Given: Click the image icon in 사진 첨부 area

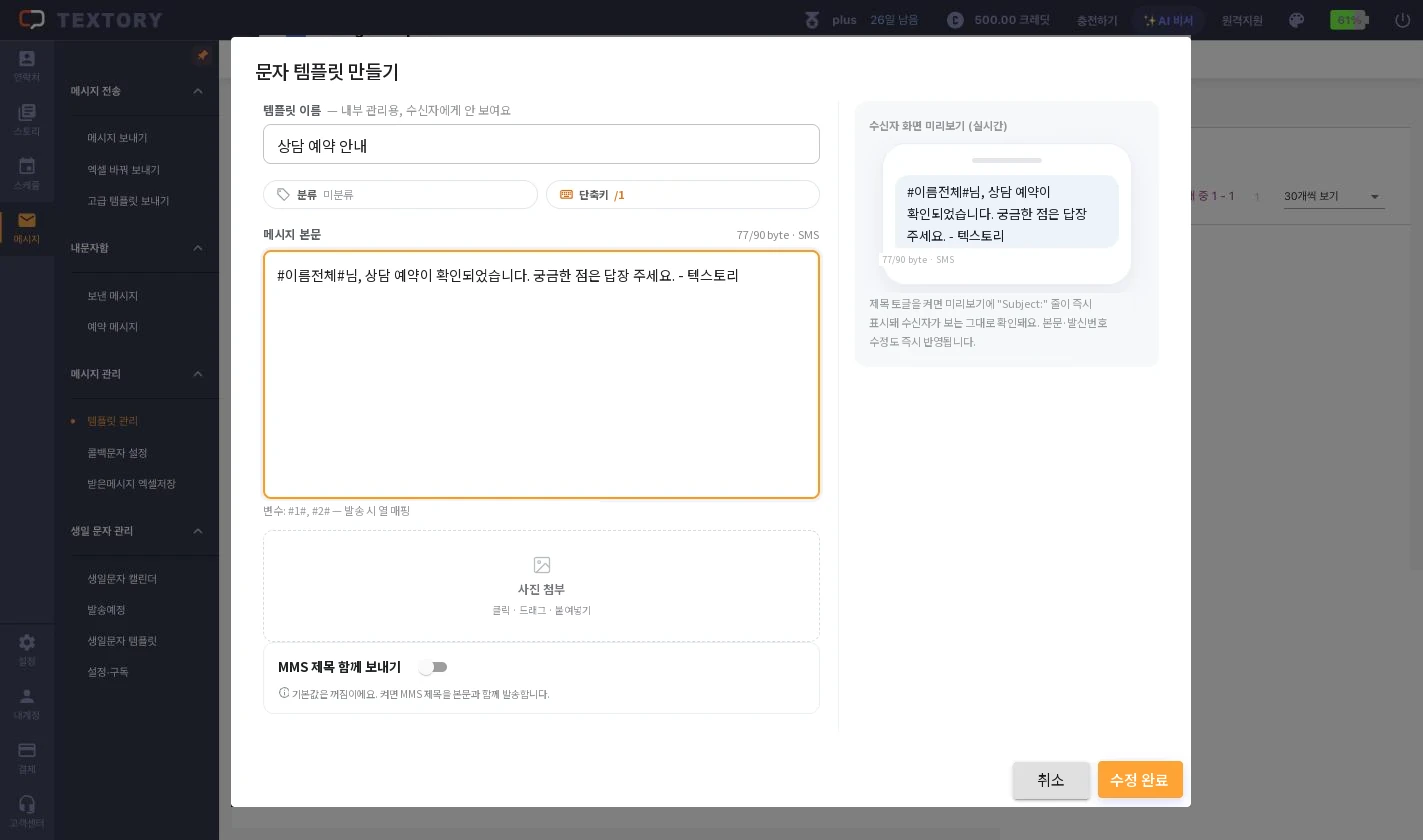Looking at the screenshot, I should point(542,565).
